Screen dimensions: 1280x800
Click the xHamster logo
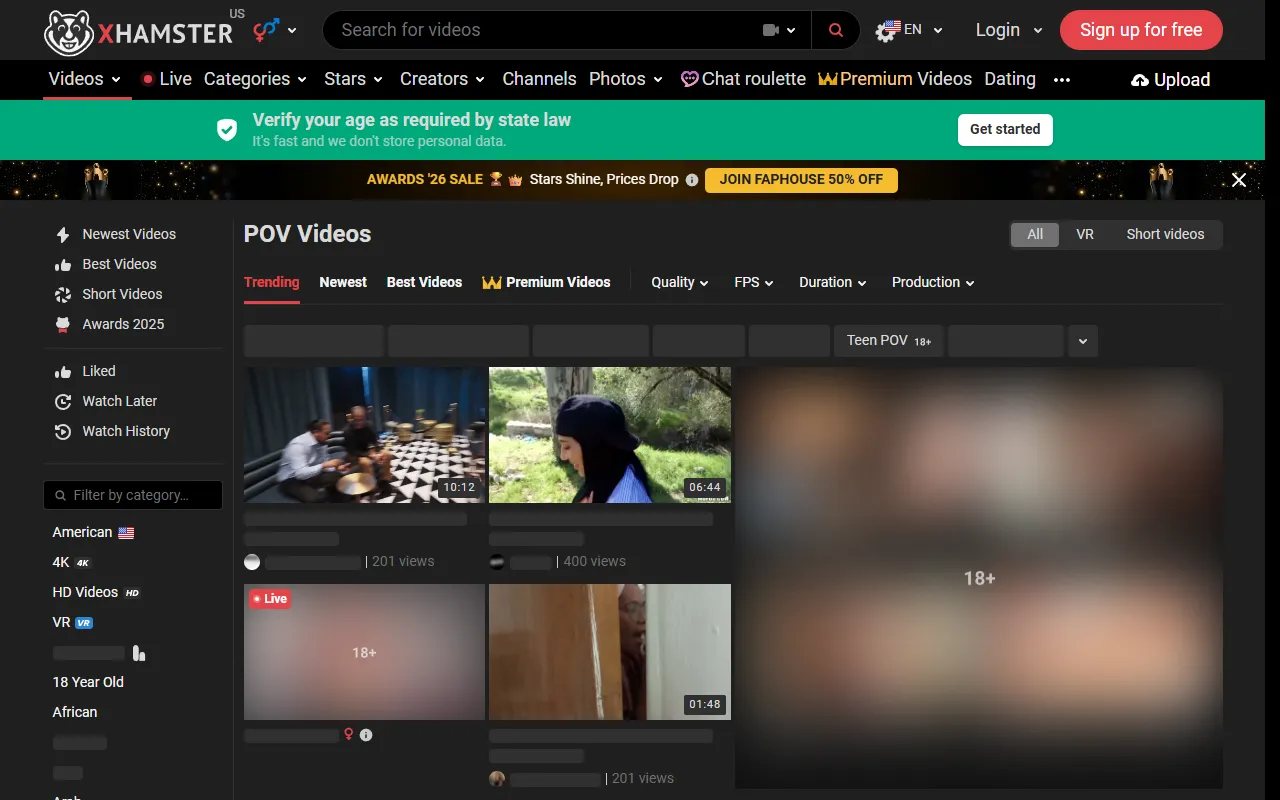coord(139,32)
